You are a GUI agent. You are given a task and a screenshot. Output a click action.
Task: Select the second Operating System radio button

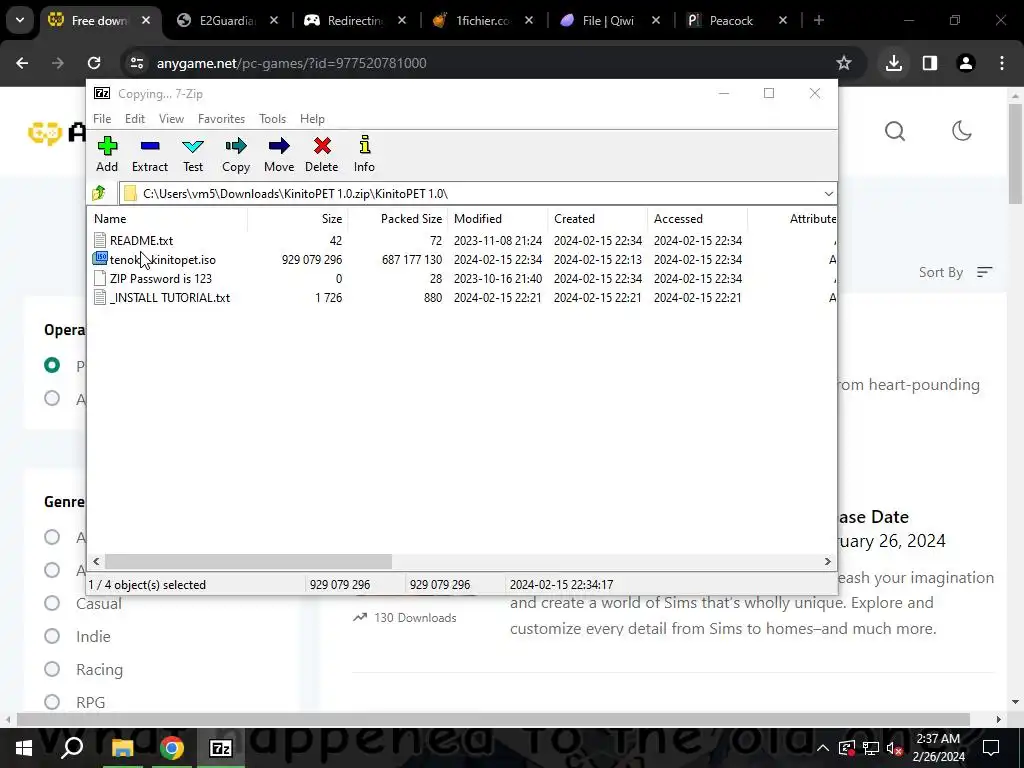click(52, 398)
